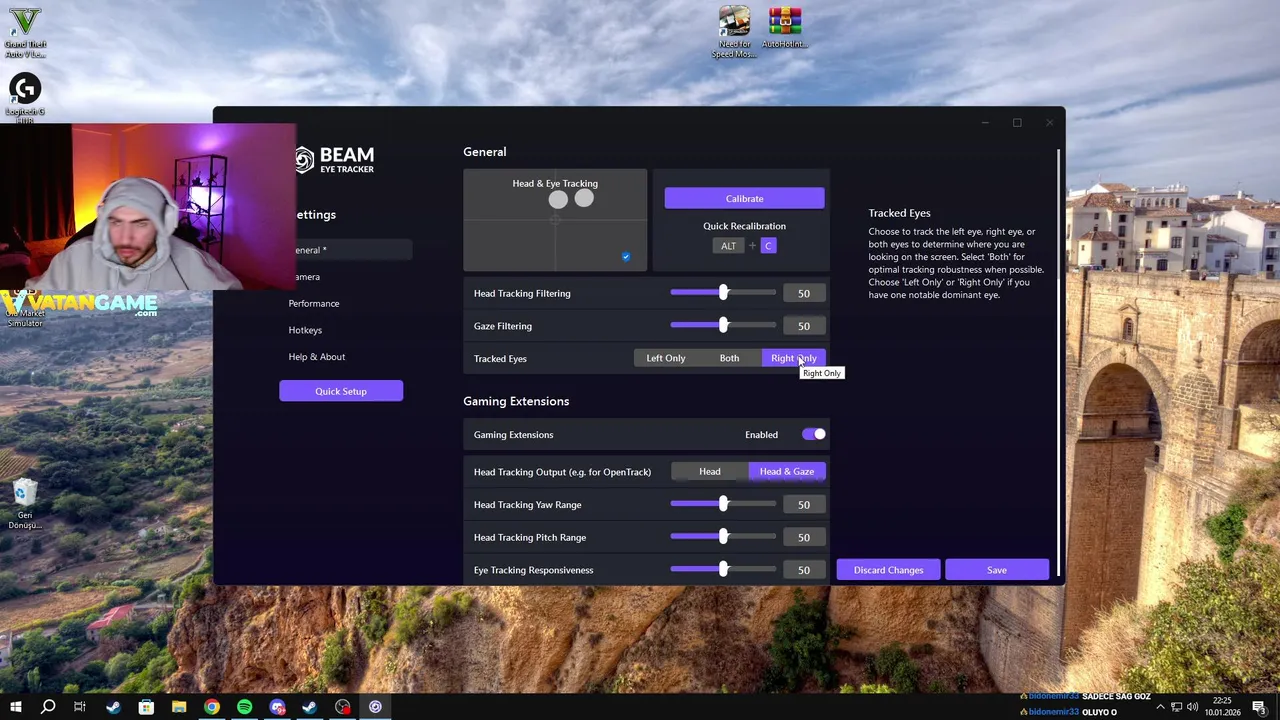This screenshot has height=720, width=1280.
Task: Select the Need for Speed desktop icon
Action: pyautogui.click(x=734, y=32)
